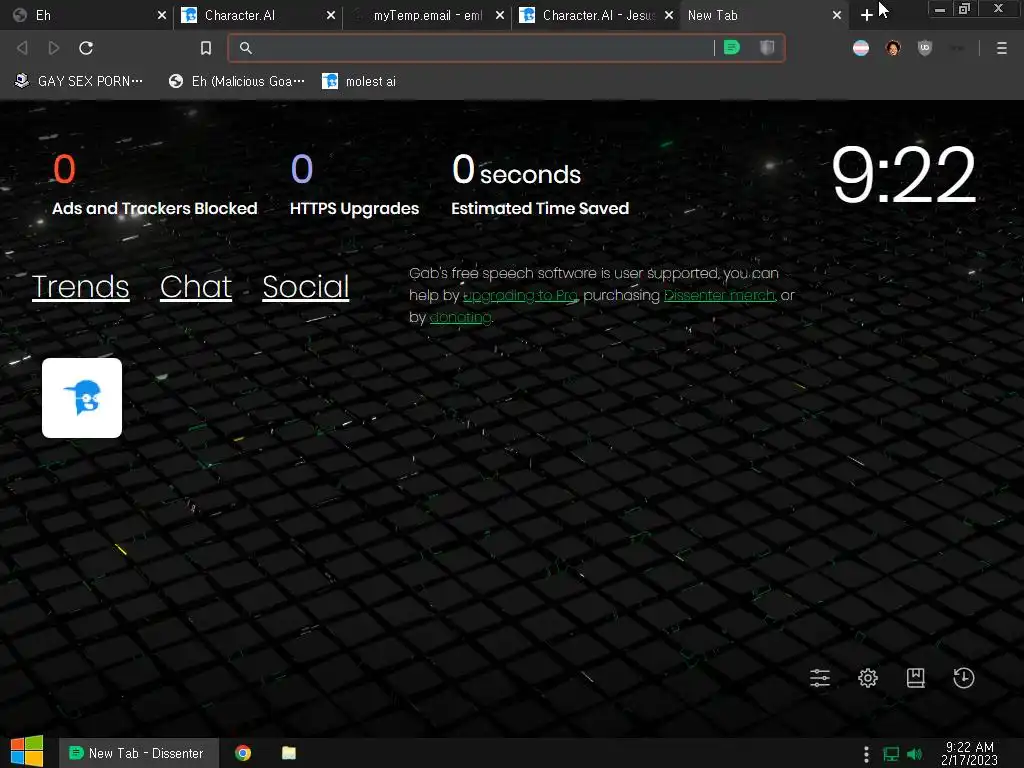Launch Chrome from the taskbar
1024x768 pixels.
click(x=243, y=753)
